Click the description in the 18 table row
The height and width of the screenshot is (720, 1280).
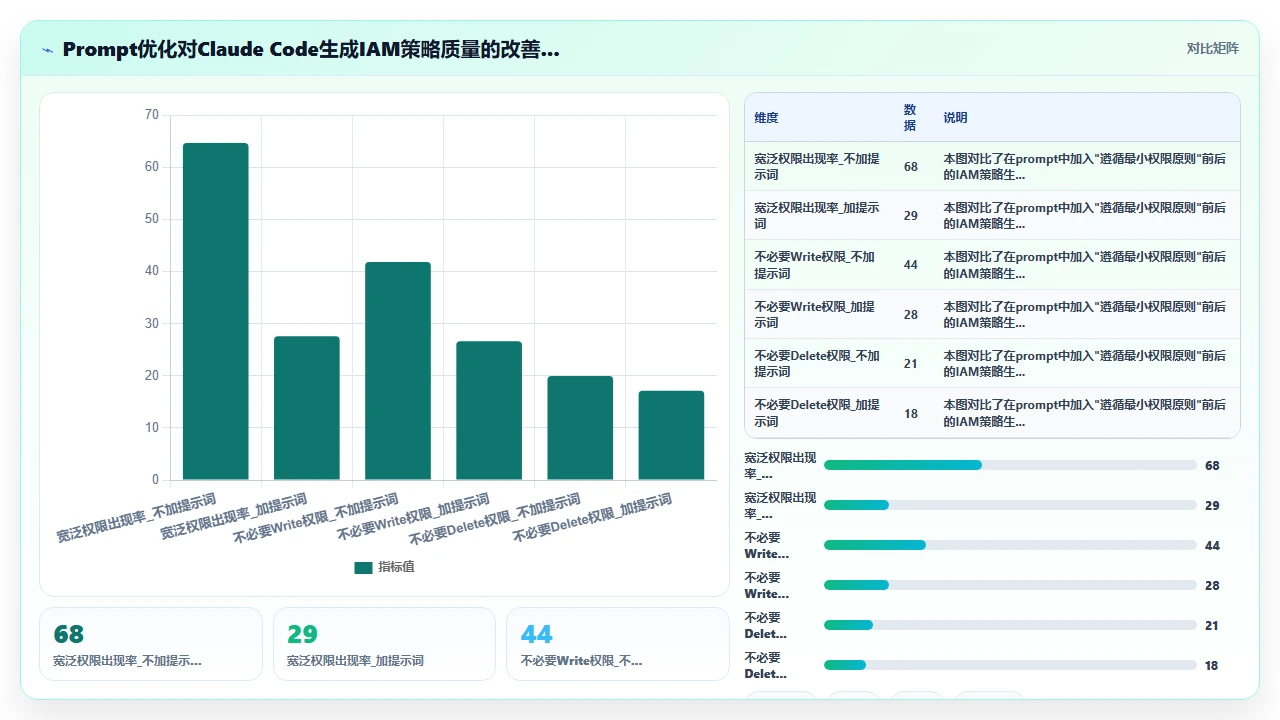[1085, 414]
